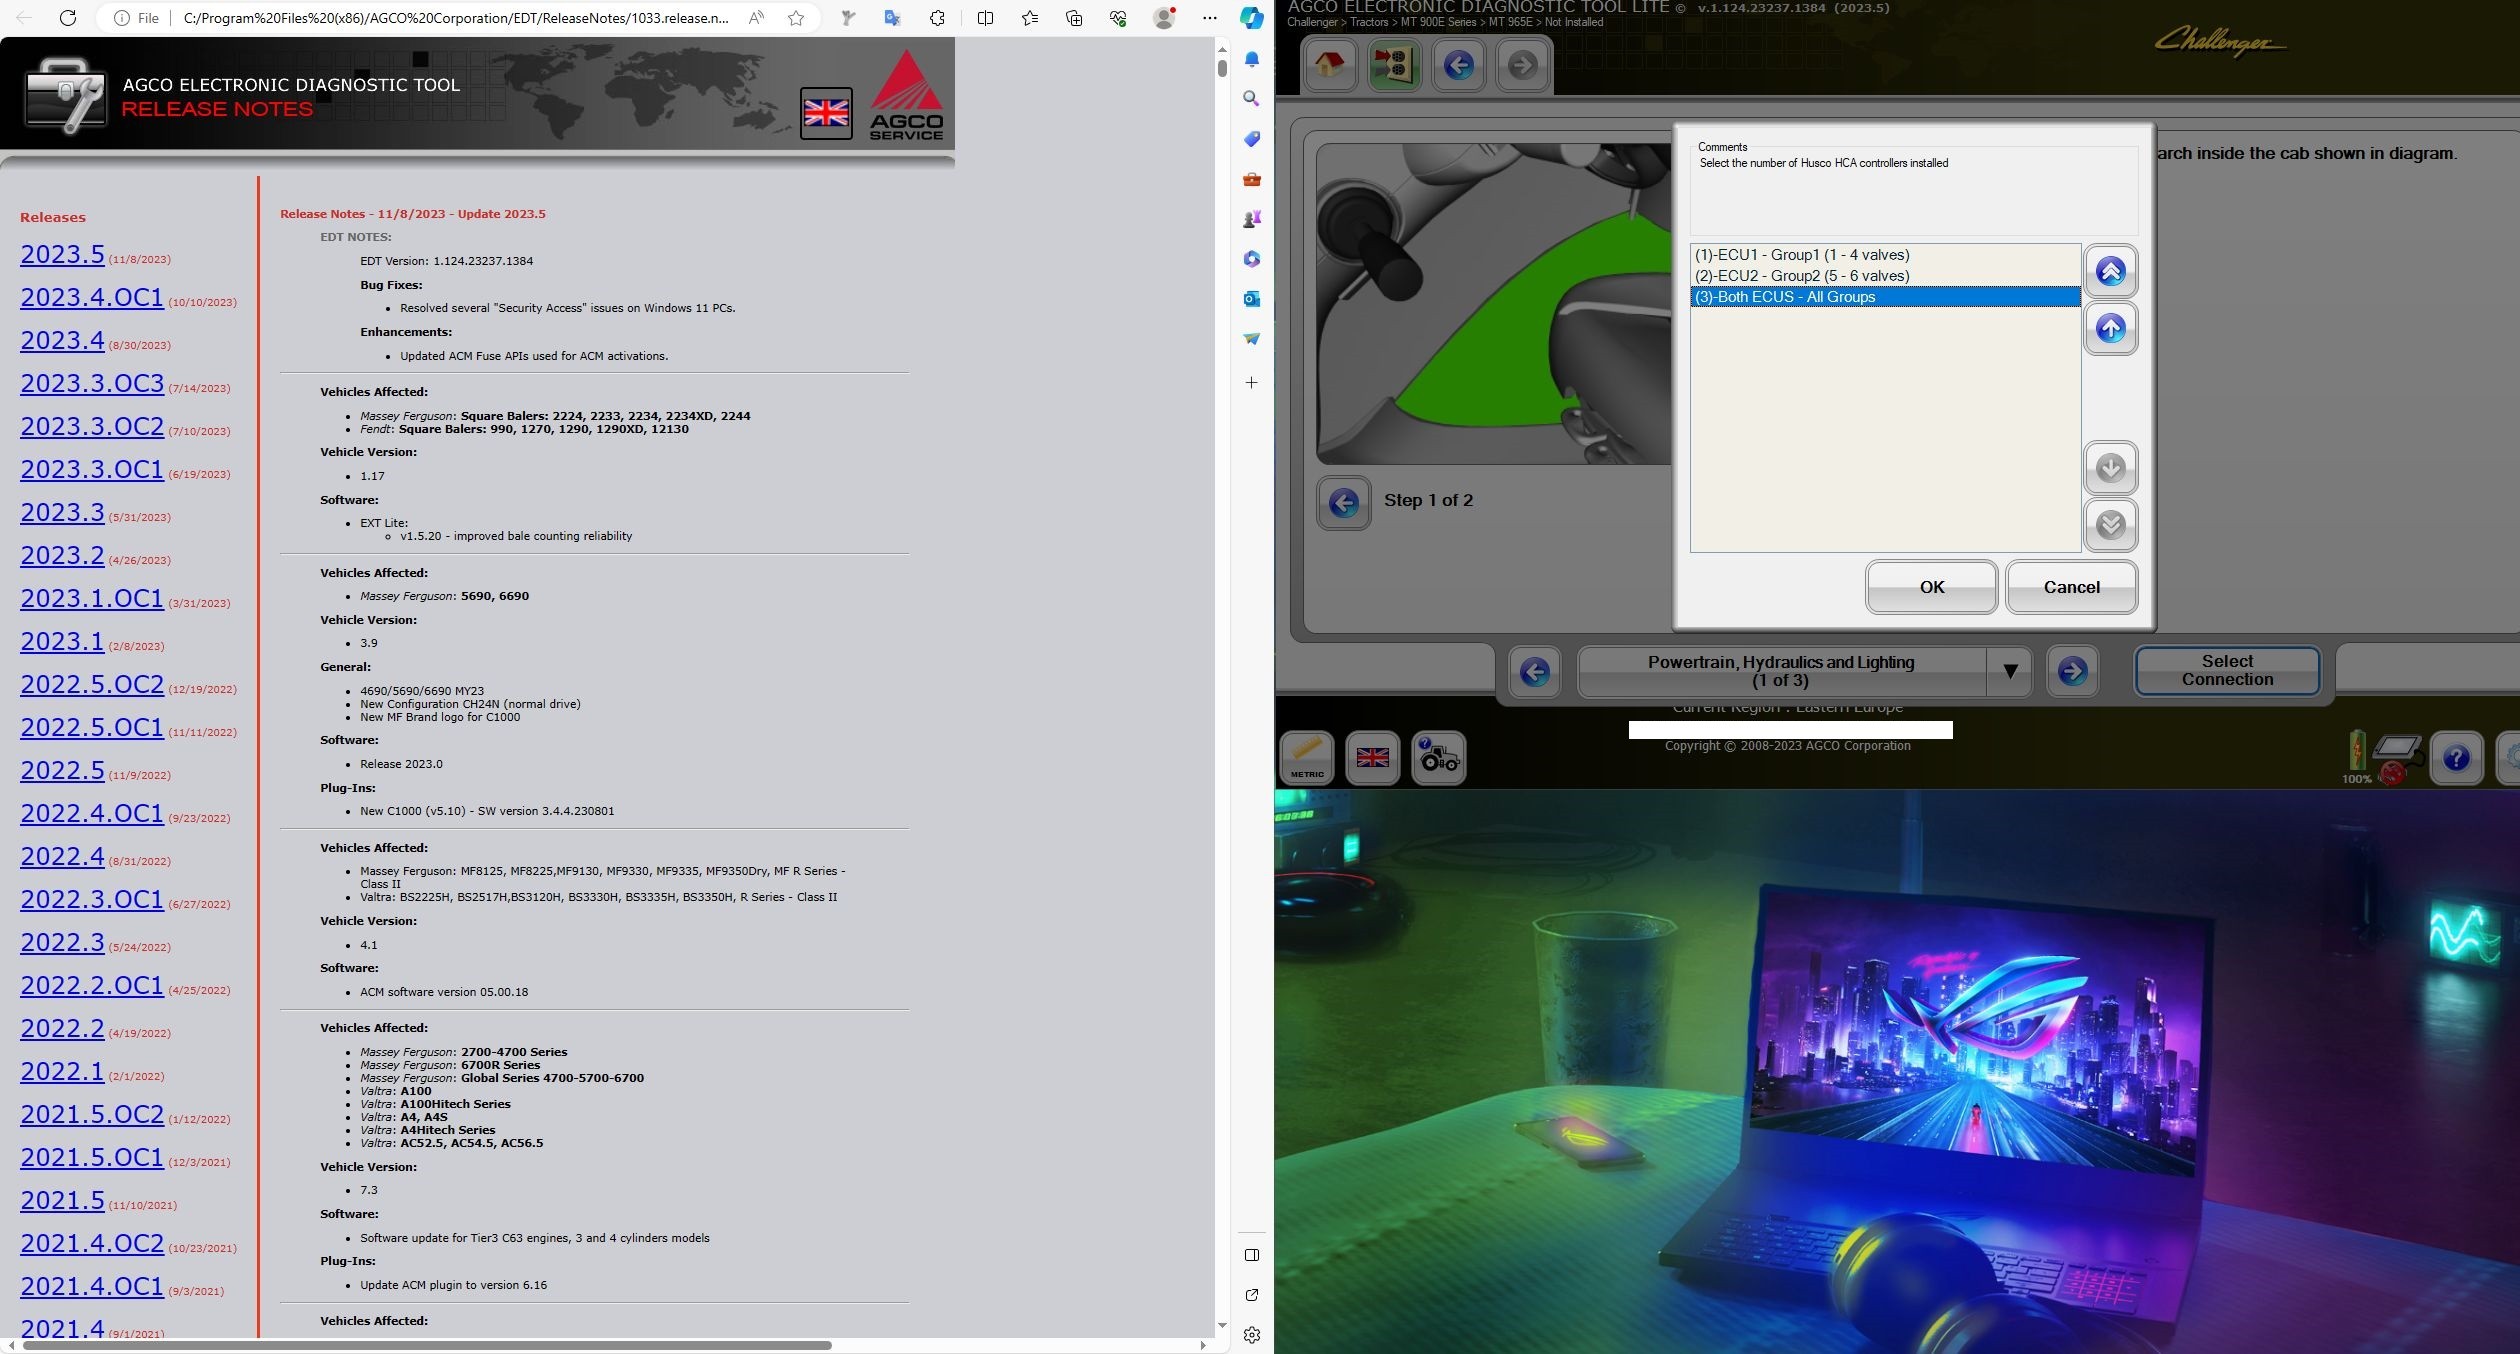The height and width of the screenshot is (1354, 2520).
Task: Open Edge extensions puzzle icon
Action: click(937, 18)
